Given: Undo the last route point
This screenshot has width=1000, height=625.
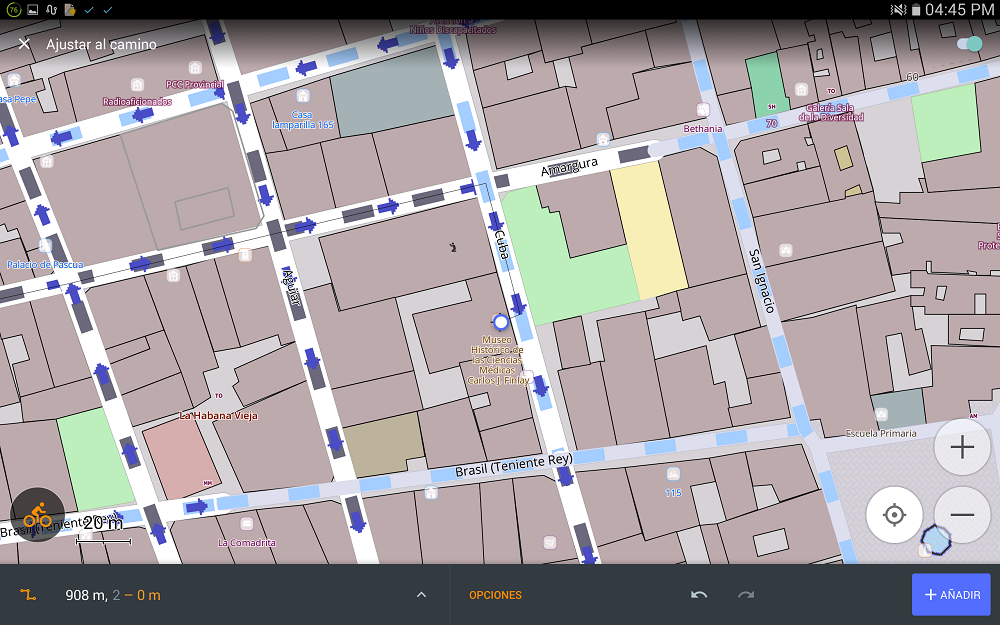Looking at the screenshot, I should (699, 595).
